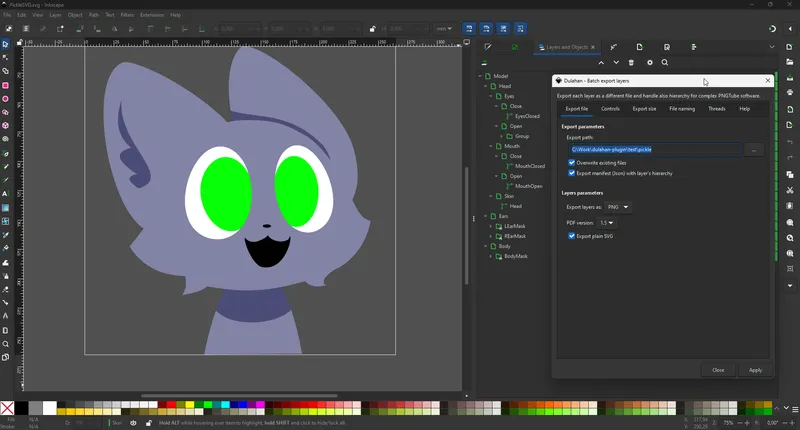This screenshot has height=430, width=800.
Task: Open PDF version 1.5 dropdown
Action: (x=607, y=223)
